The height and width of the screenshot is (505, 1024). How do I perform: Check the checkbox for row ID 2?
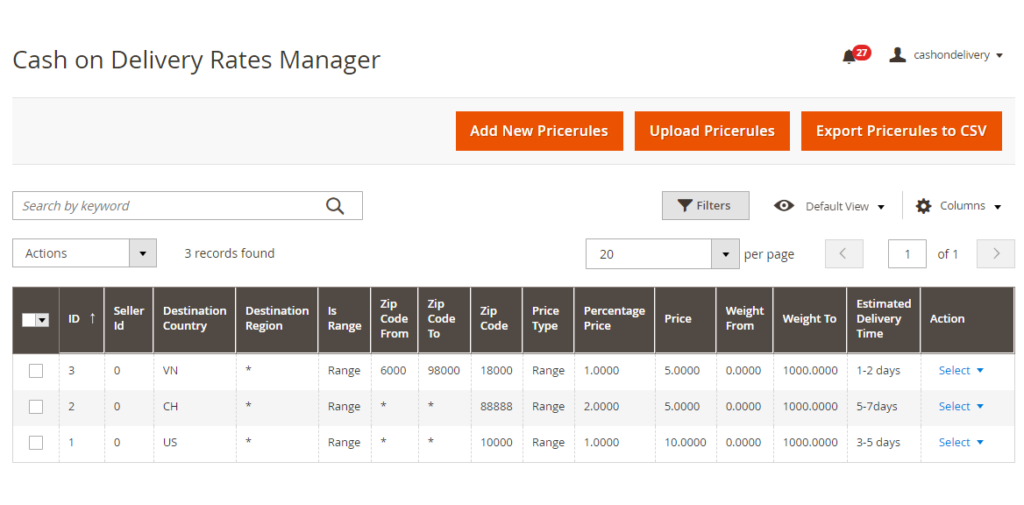click(x=36, y=407)
